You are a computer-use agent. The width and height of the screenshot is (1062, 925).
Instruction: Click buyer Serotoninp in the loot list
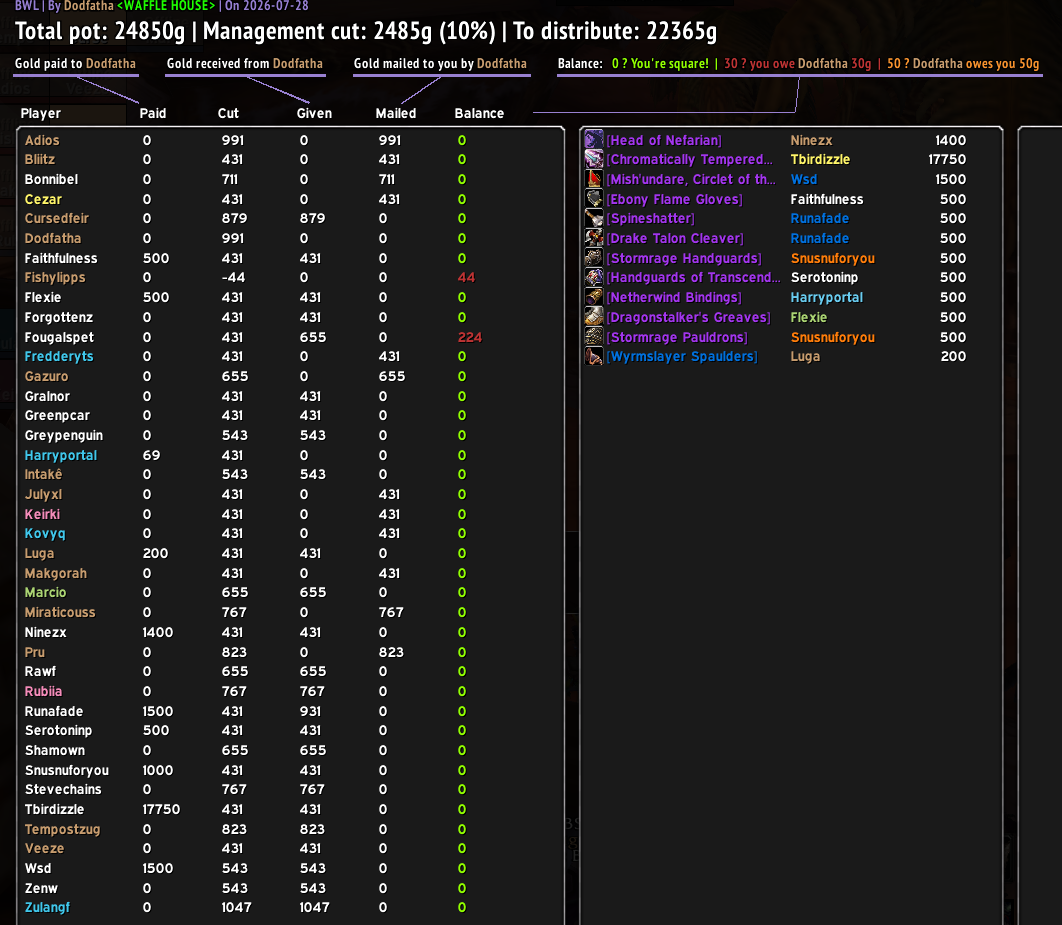coord(824,278)
